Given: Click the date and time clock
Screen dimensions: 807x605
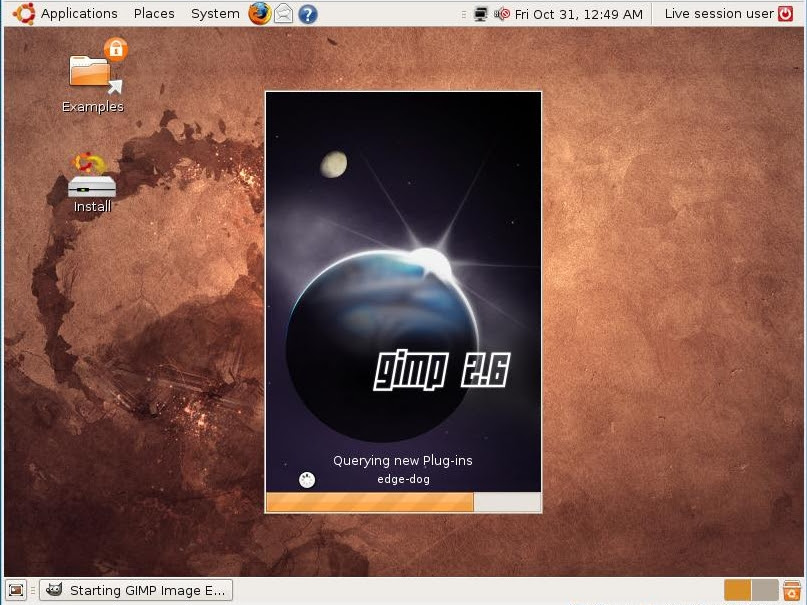Looking at the screenshot, I should (578, 14).
